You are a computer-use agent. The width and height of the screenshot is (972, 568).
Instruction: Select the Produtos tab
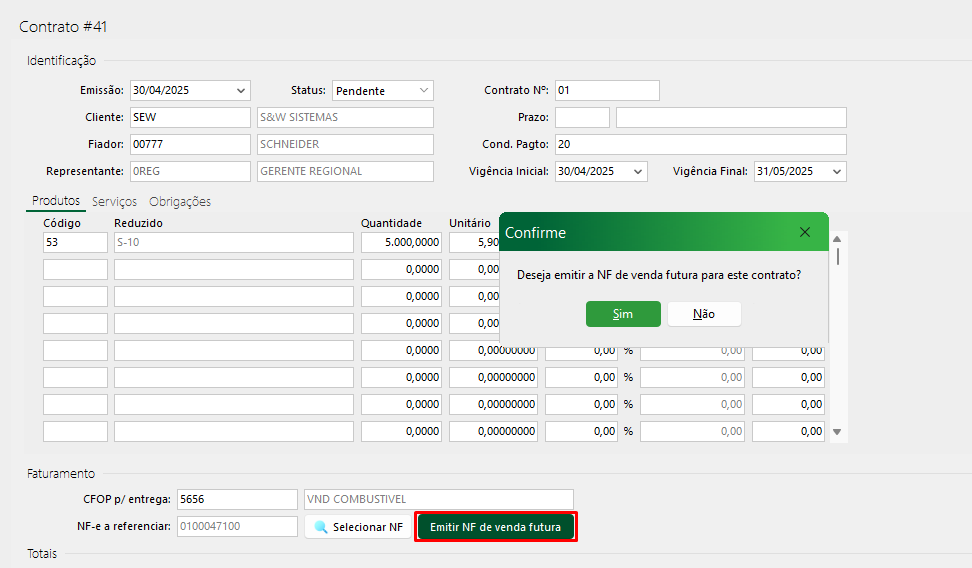(56, 201)
